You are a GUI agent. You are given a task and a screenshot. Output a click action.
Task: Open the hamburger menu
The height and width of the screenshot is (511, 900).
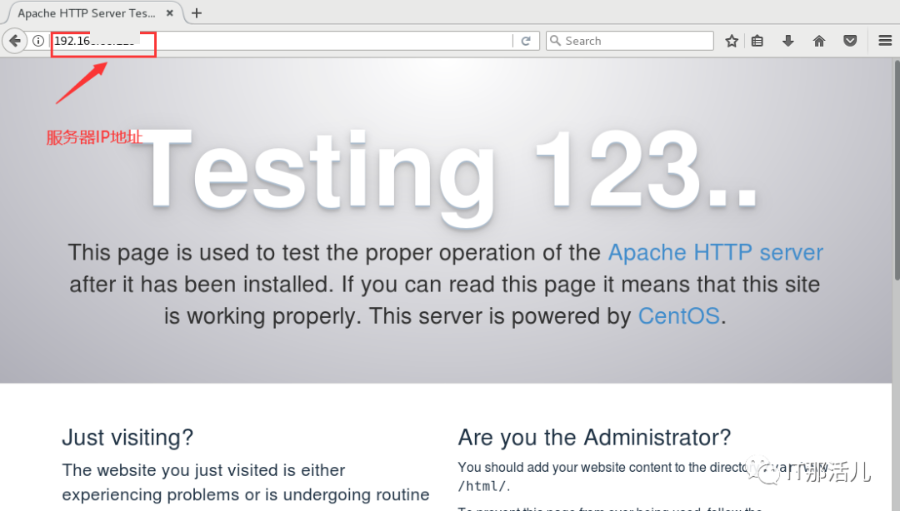885,41
